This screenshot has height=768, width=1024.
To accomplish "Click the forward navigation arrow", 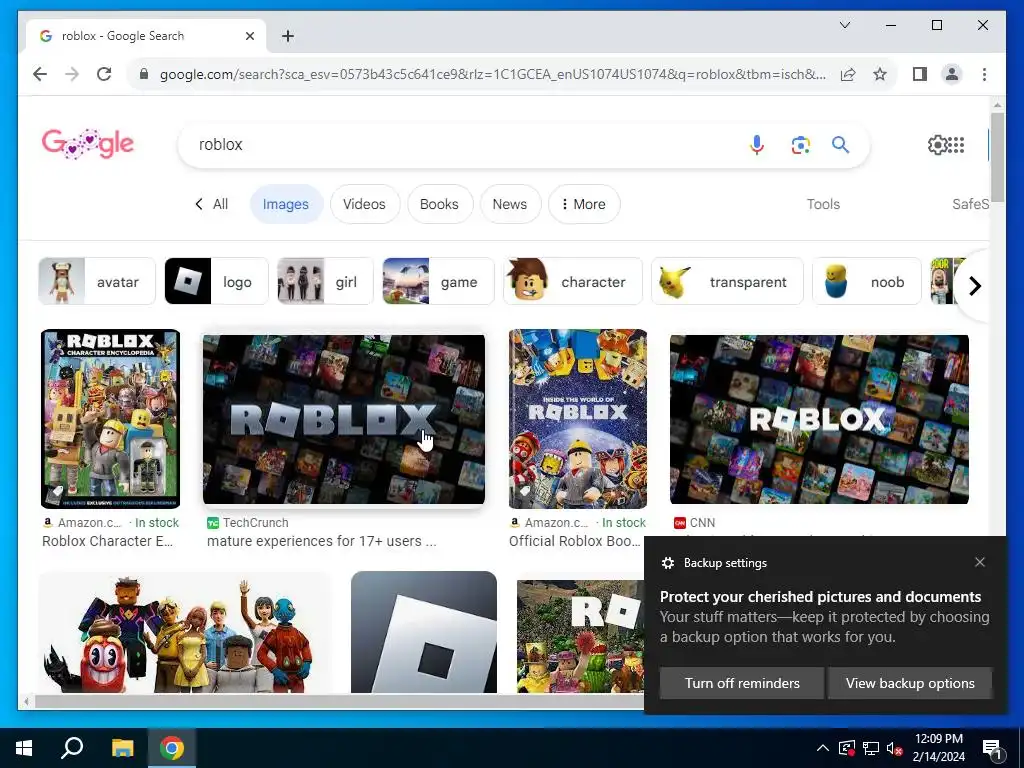I will click(x=72, y=74).
